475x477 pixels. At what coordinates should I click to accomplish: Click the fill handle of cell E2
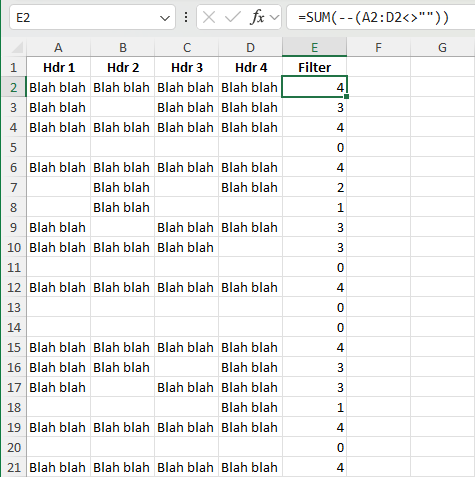(x=347, y=97)
